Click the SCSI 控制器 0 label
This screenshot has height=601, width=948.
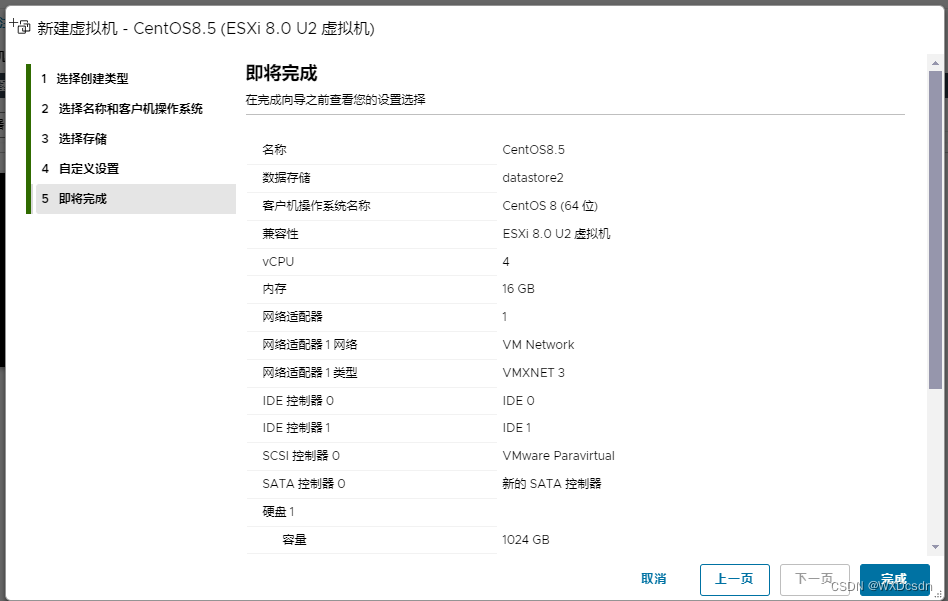(x=301, y=456)
